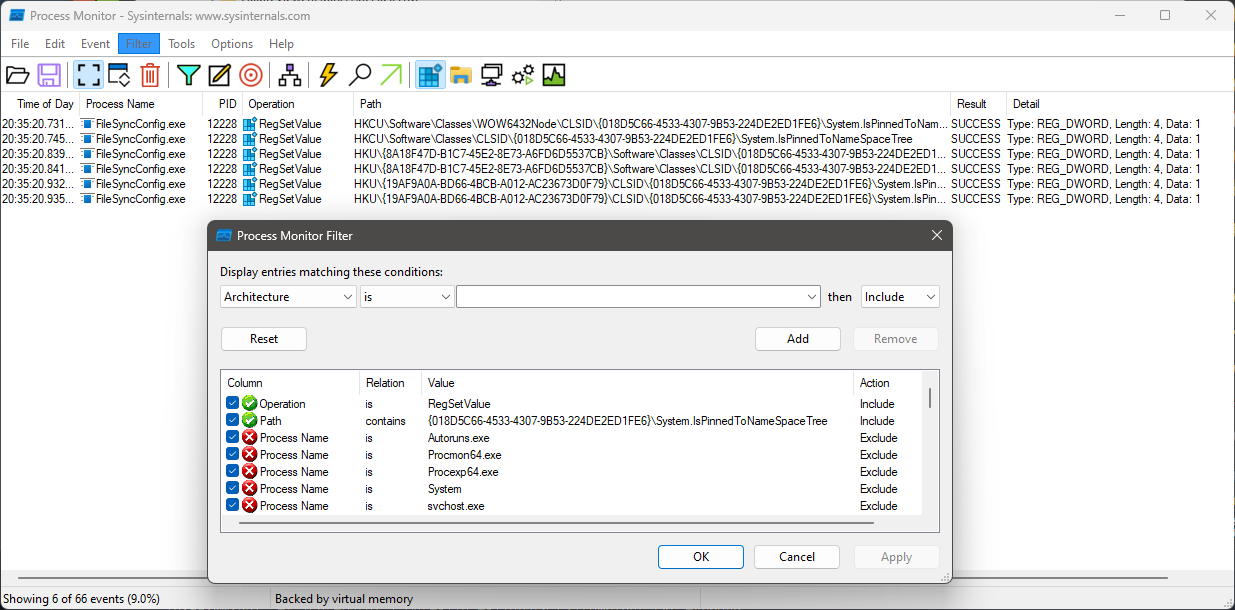Uncheck the System exclude rule checkbox

(x=233, y=489)
